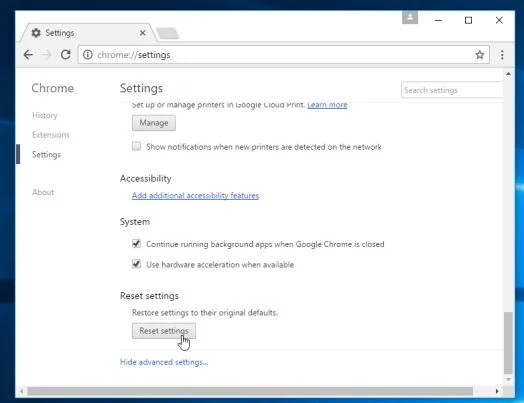Reload the page with the refresh icon
Viewport: 524px width, 403px height.
[66, 54]
